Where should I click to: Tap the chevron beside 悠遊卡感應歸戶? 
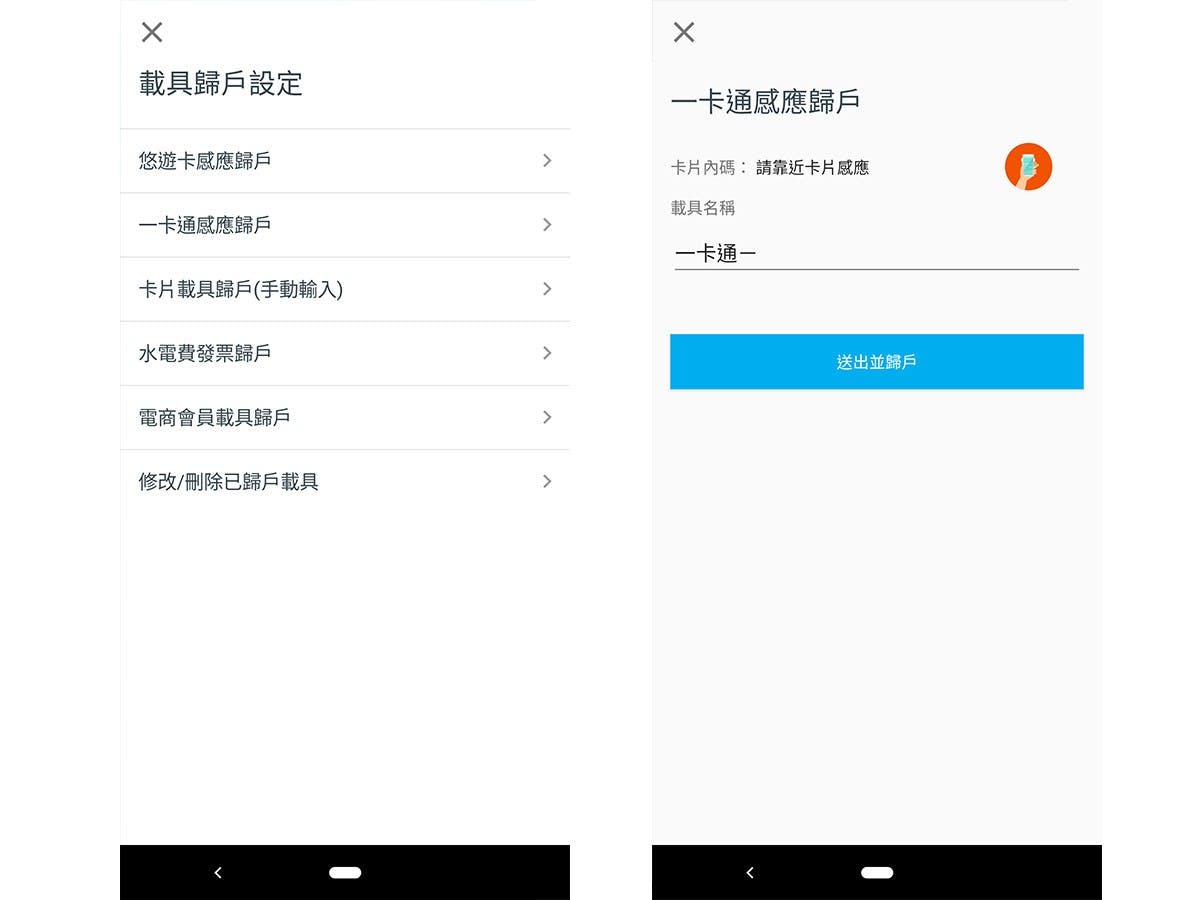click(x=547, y=161)
